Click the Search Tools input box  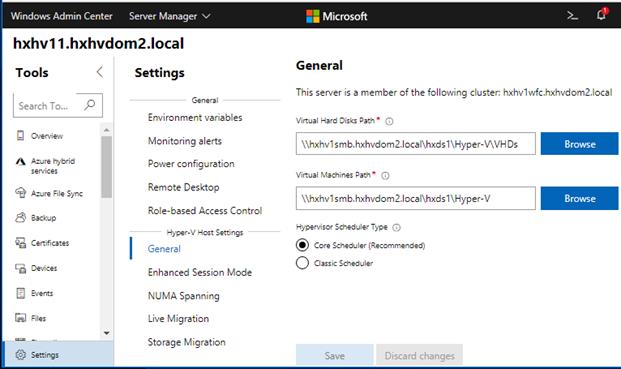tap(58, 105)
